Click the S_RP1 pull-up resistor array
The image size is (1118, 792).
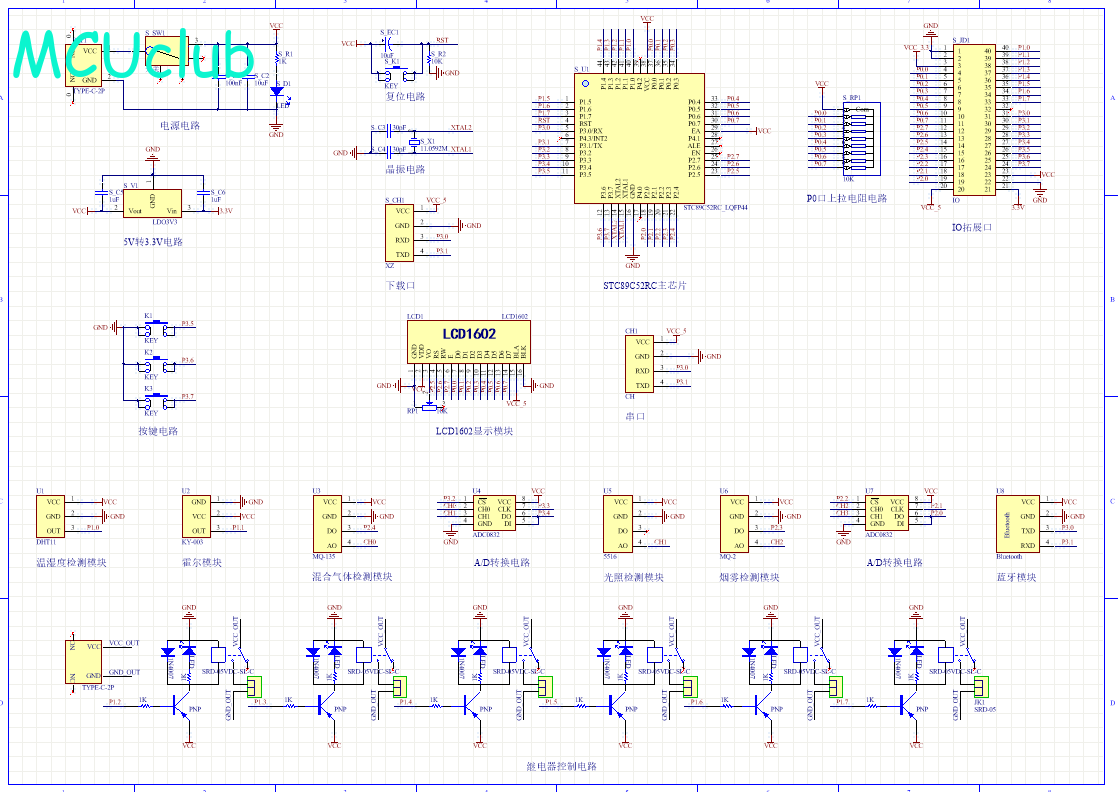point(857,138)
